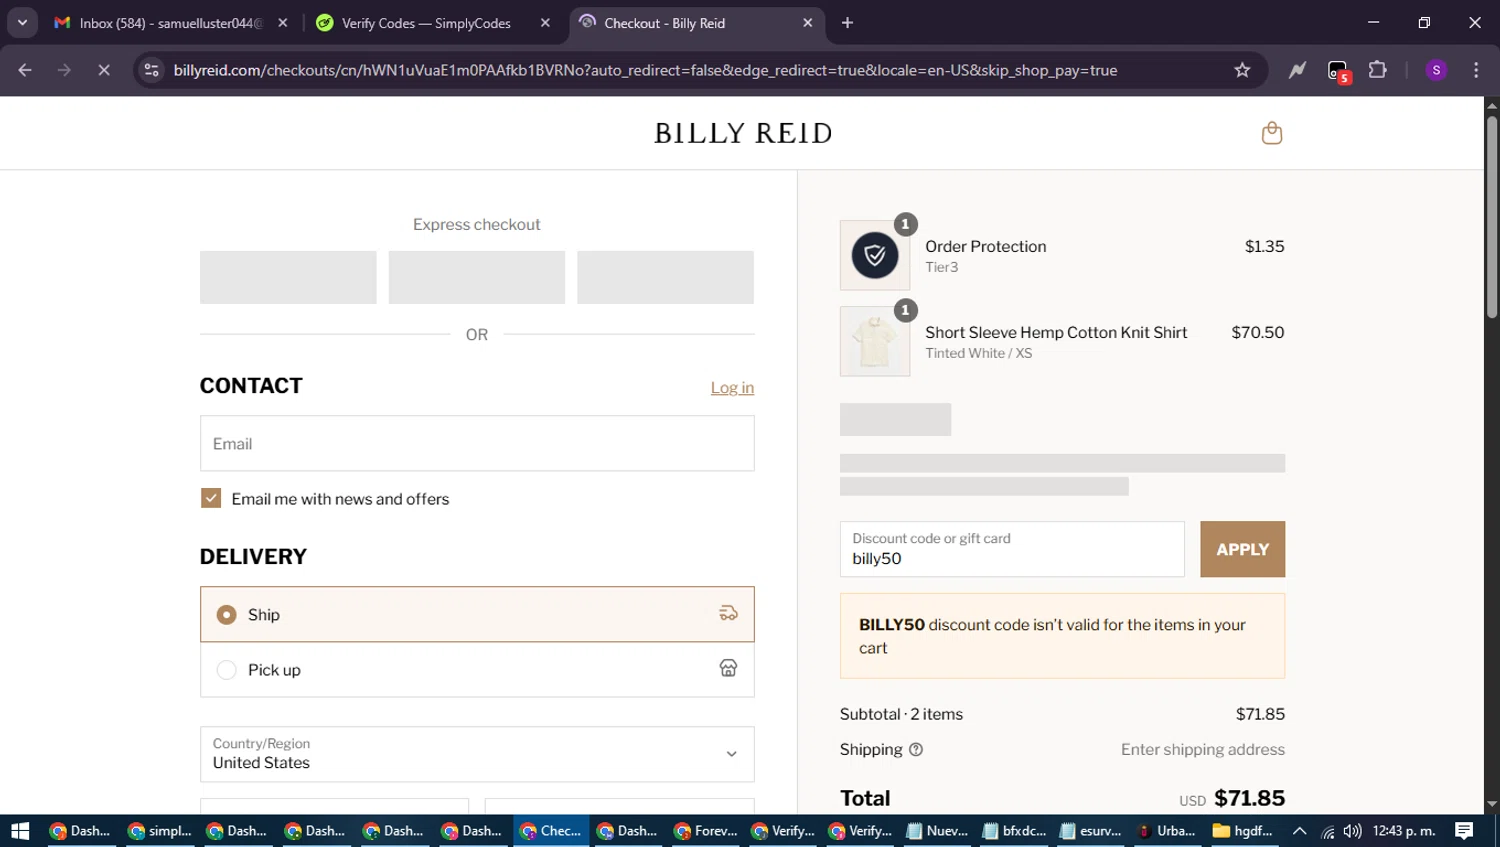Image resolution: width=1500 pixels, height=847 pixels.
Task: Open the extension with red 5 badge
Action: [1338, 71]
